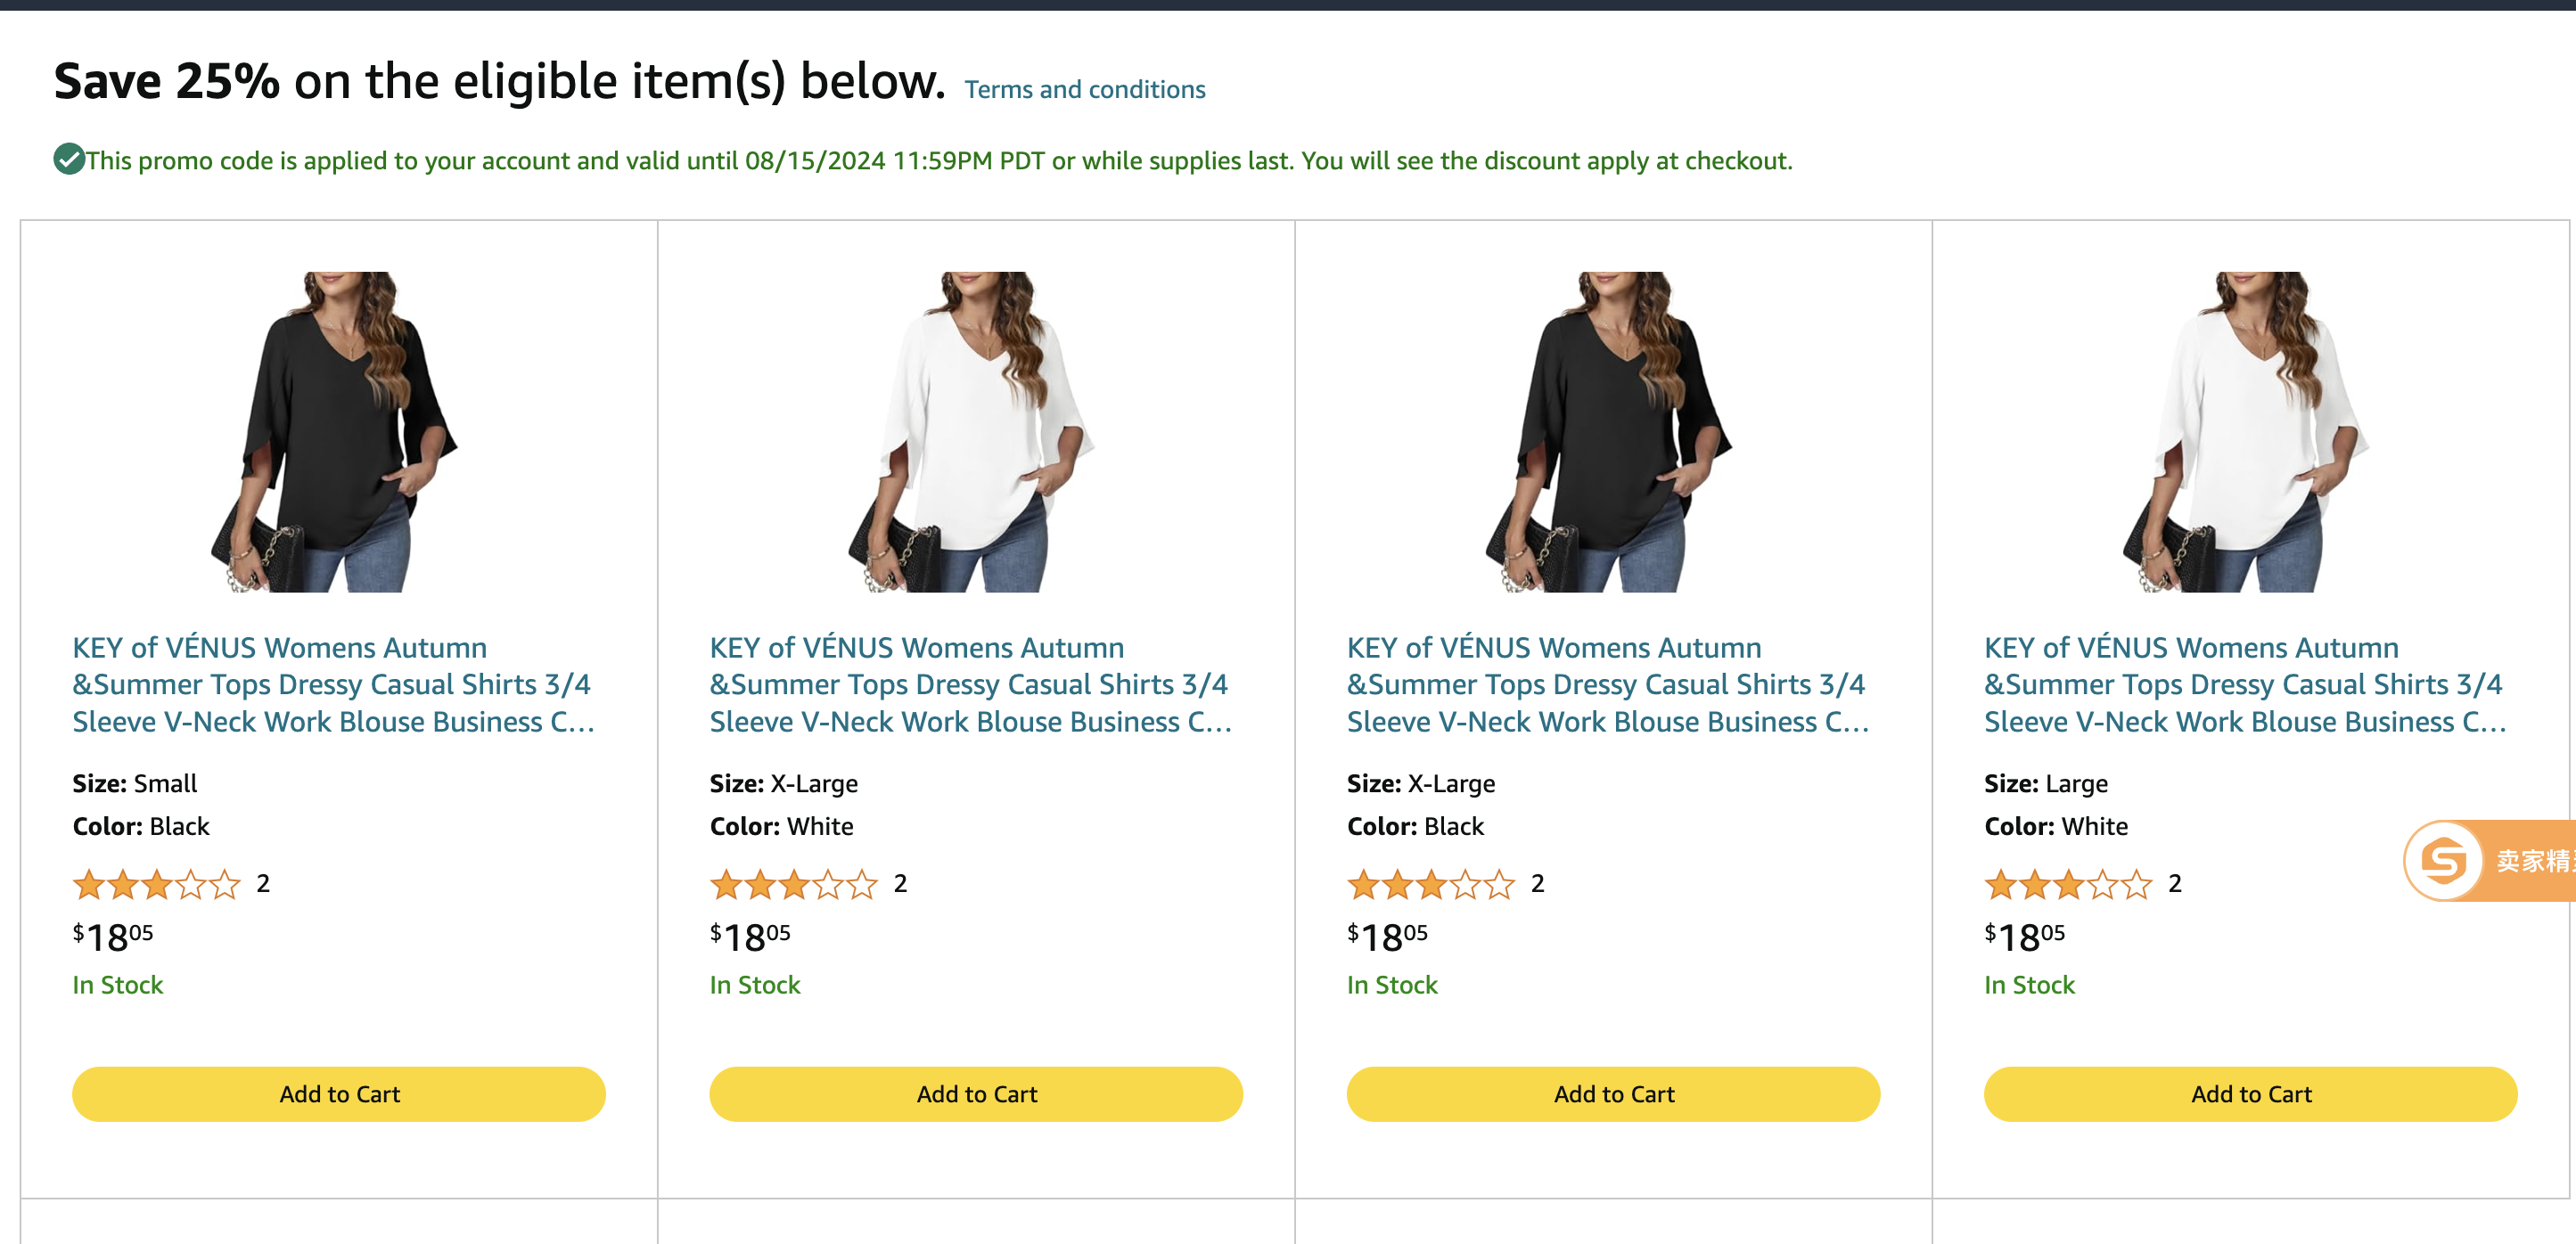Open the X-Large White shirt product title
Viewport: 2576px width, 1244px height.
(x=969, y=684)
